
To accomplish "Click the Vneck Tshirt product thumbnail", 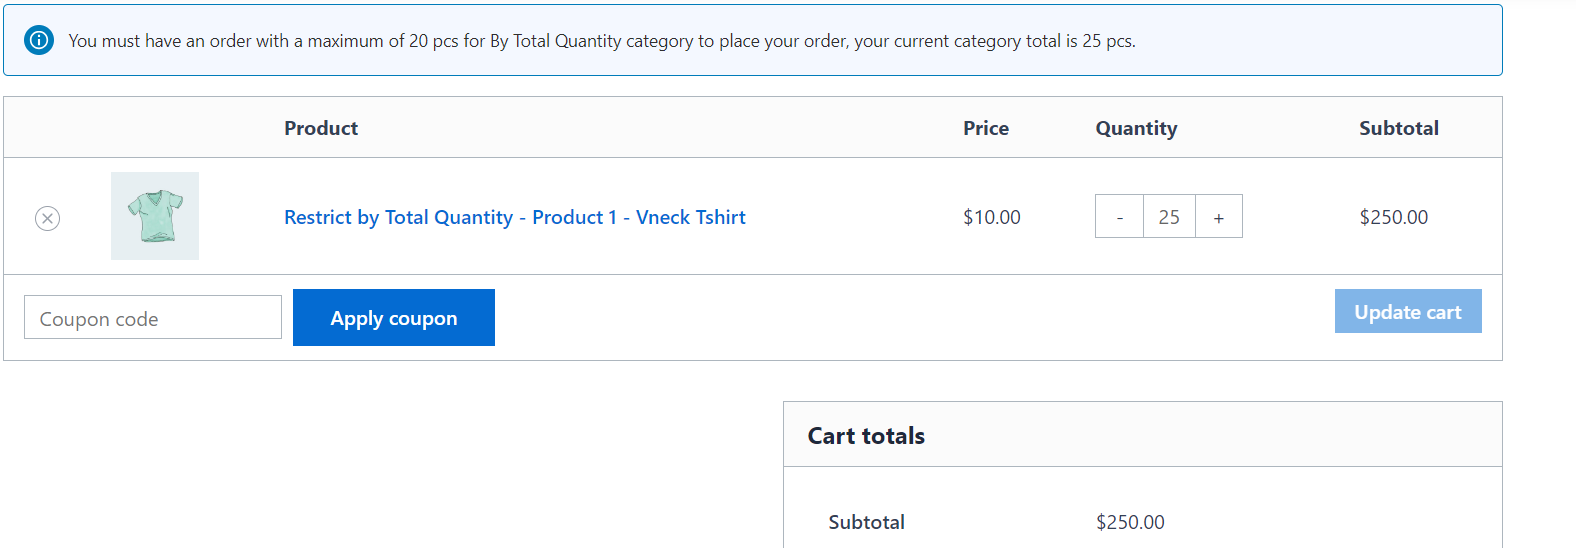I will (x=155, y=216).
